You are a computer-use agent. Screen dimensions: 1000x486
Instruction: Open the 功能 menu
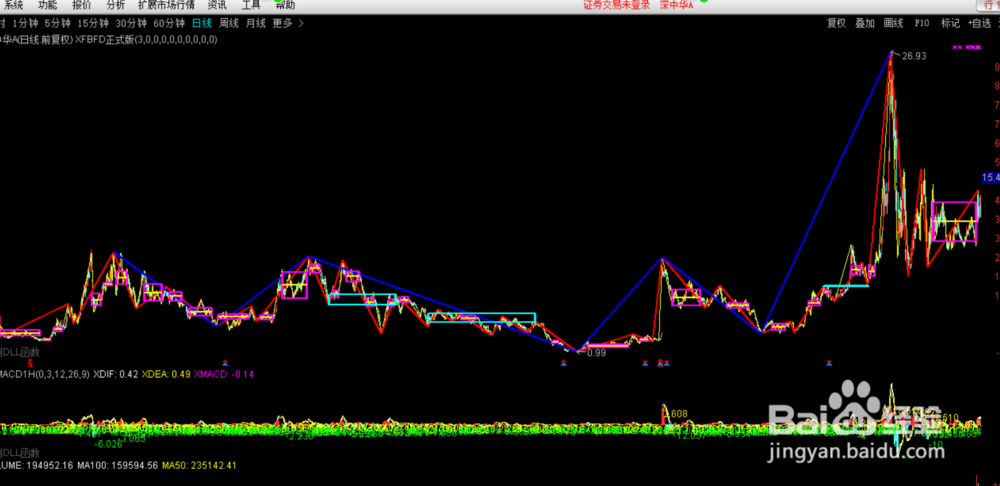click(x=47, y=6)
